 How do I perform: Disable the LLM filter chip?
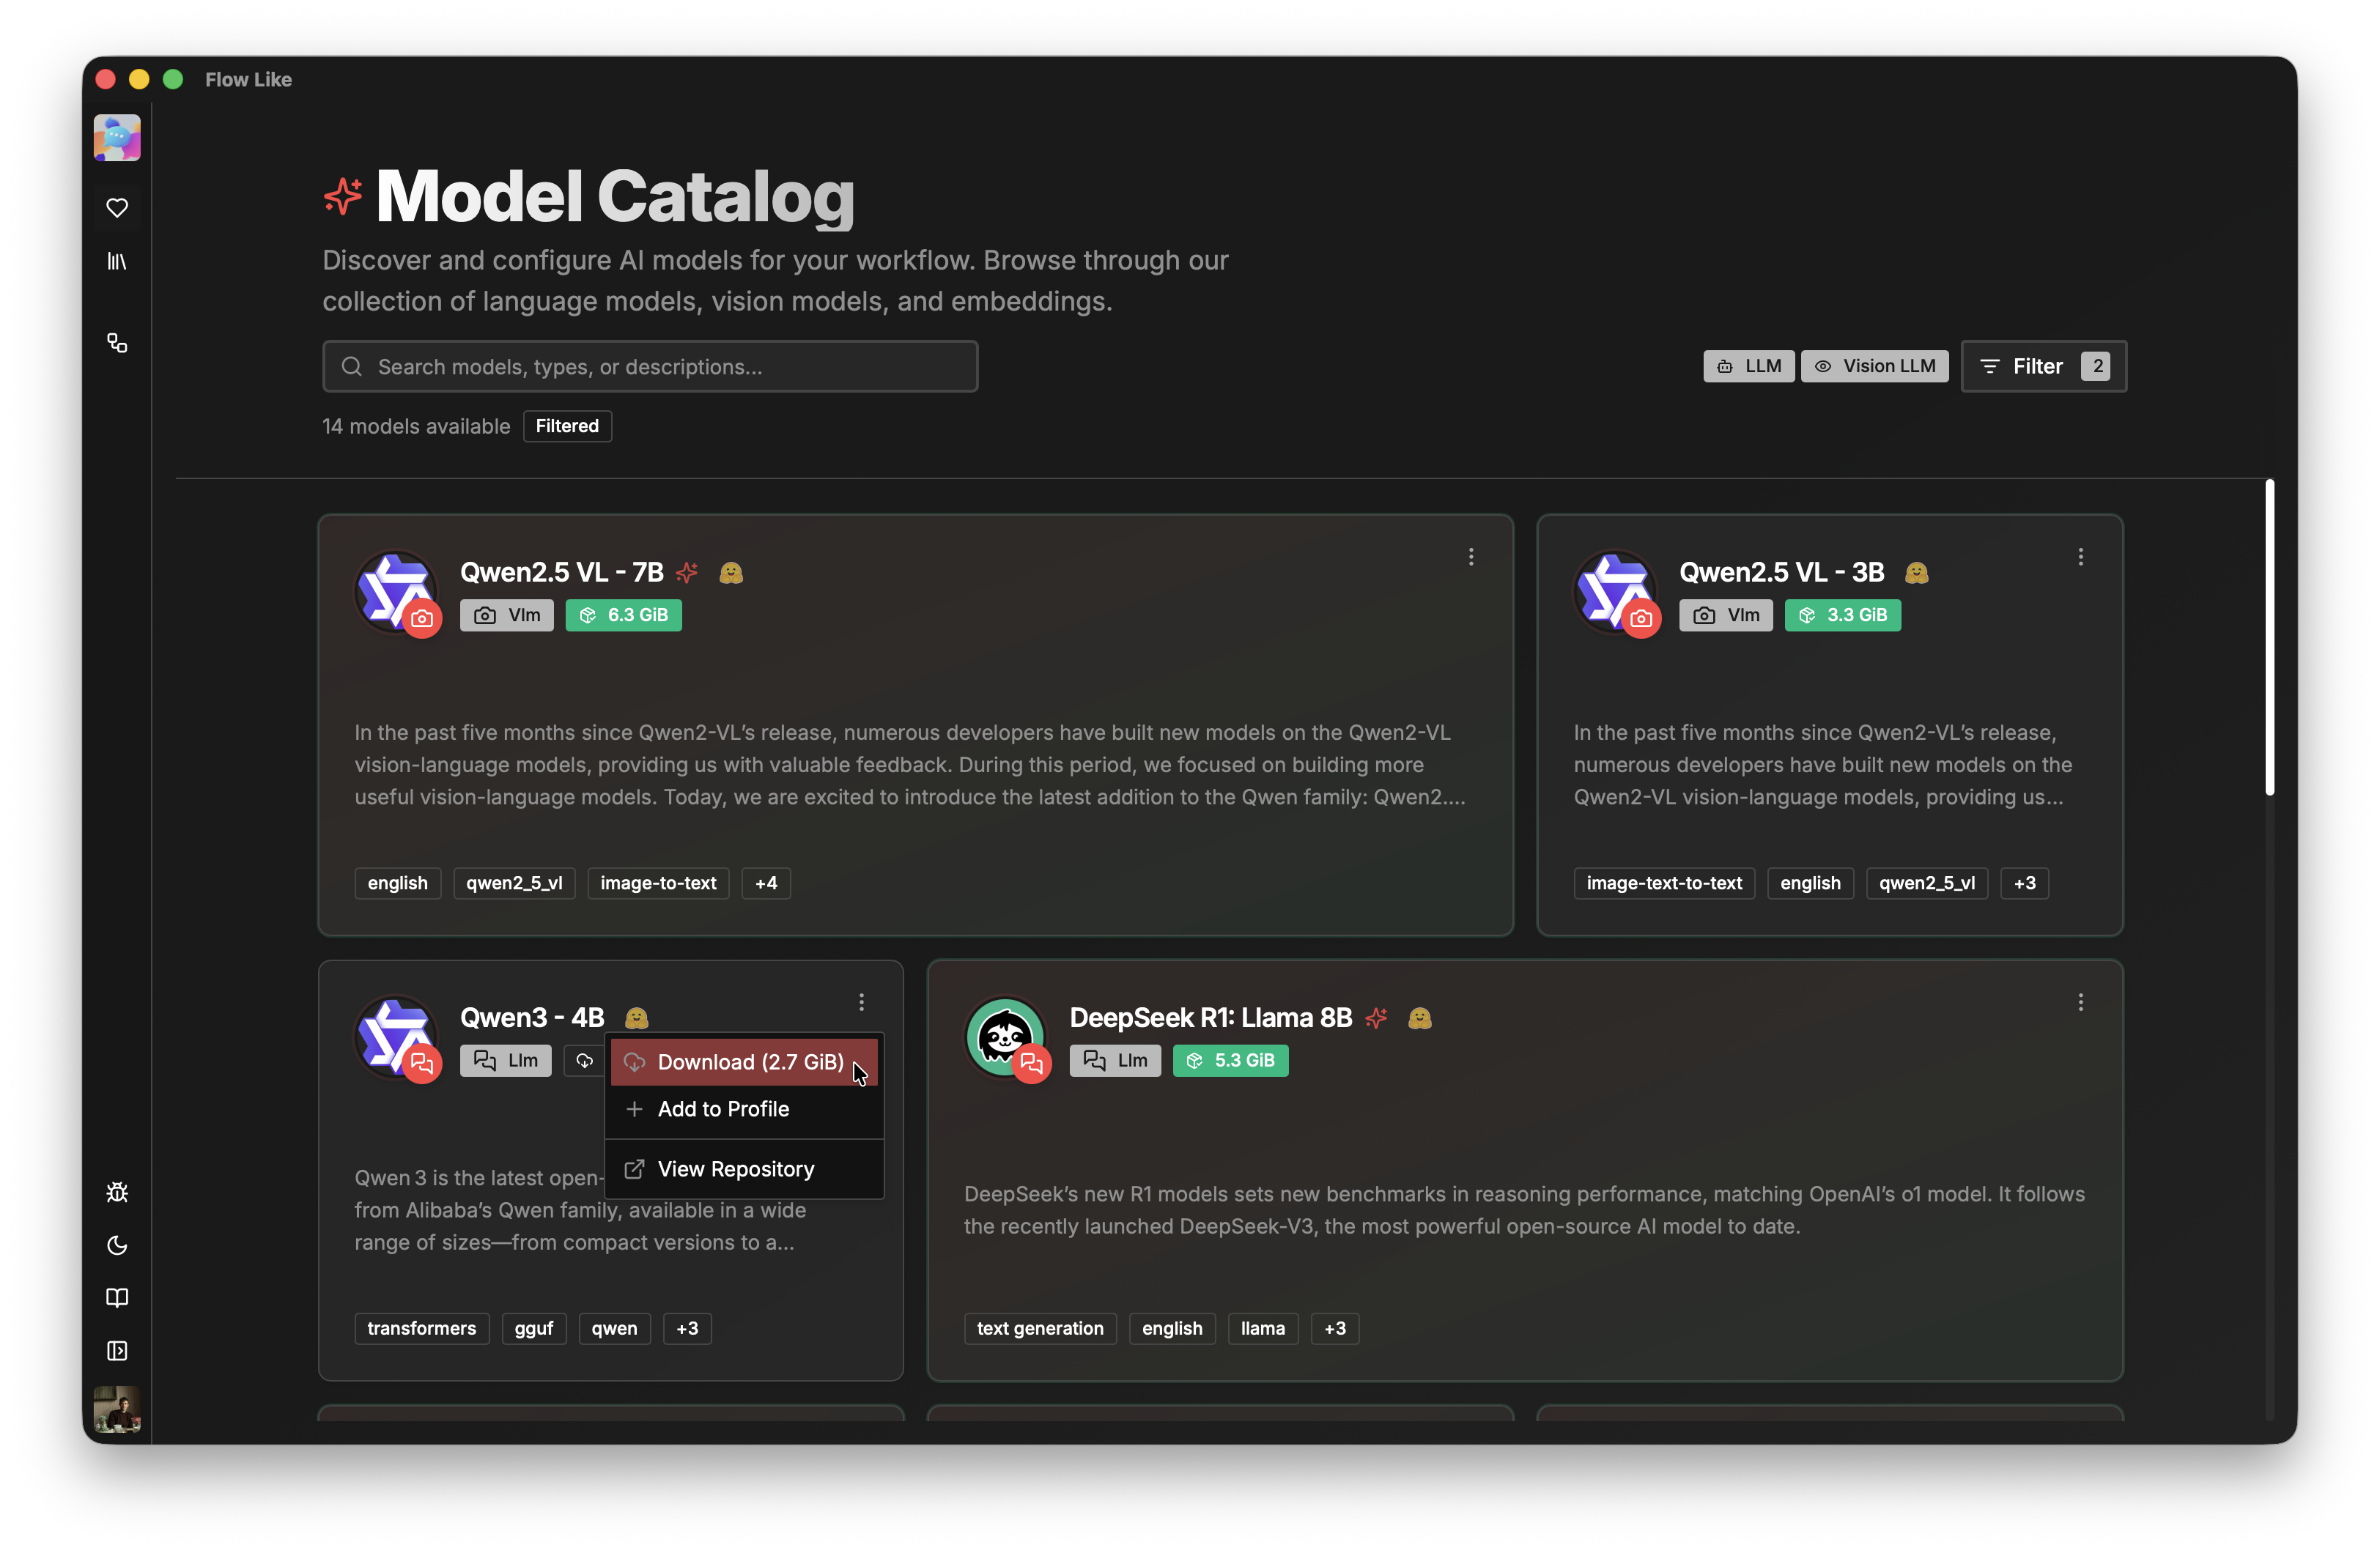[x=1748, y=366]
